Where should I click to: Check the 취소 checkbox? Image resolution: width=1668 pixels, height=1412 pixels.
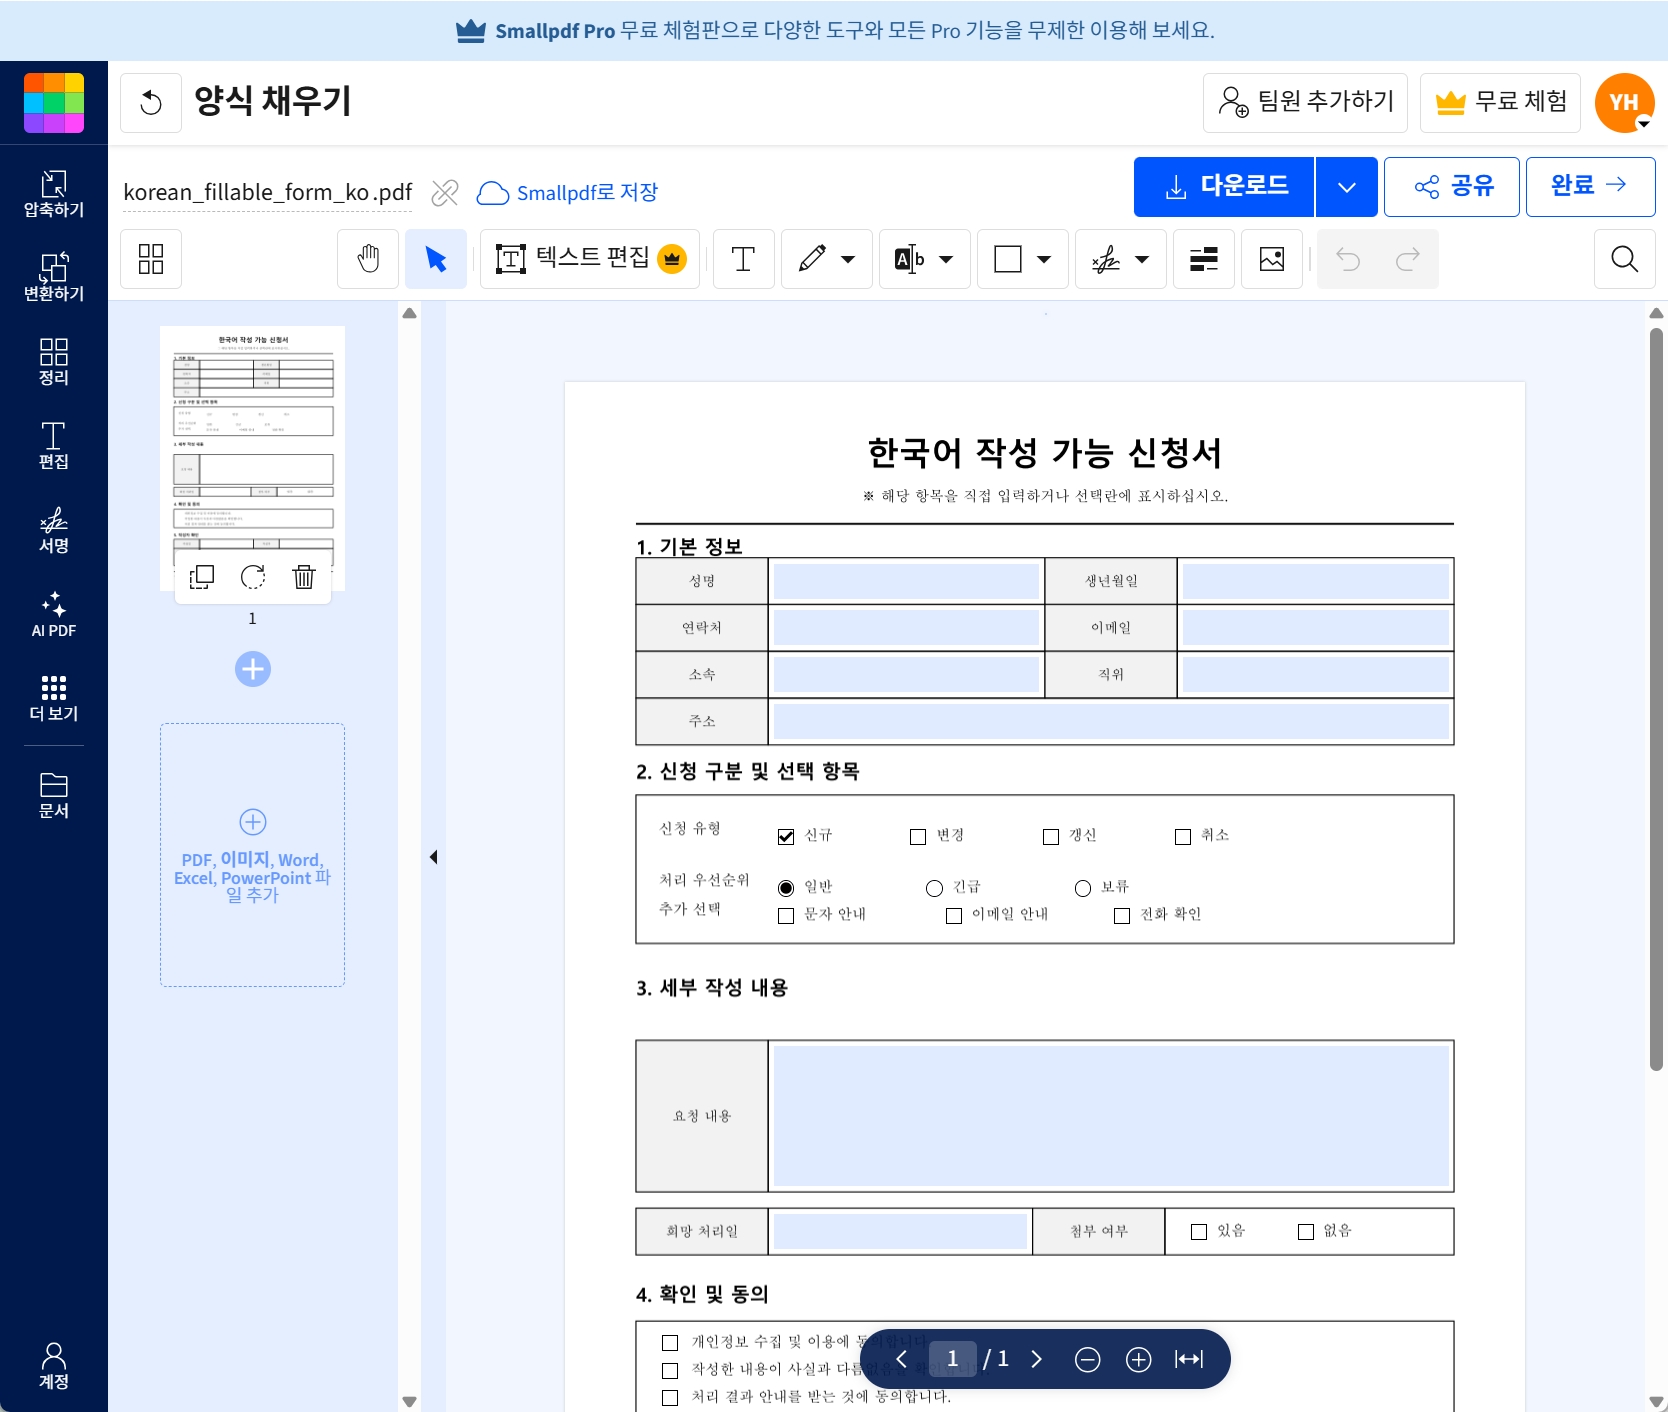(x=1183, y=836)
